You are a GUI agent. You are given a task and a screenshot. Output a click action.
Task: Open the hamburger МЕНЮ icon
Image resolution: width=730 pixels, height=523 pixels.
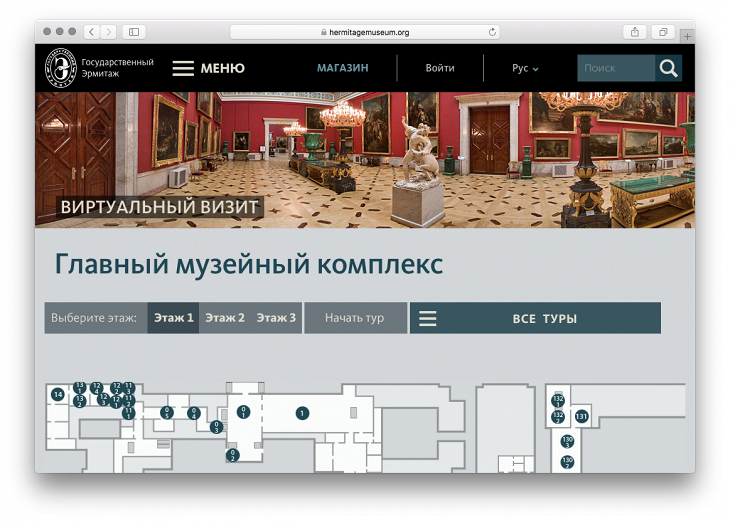click(183, 68)
